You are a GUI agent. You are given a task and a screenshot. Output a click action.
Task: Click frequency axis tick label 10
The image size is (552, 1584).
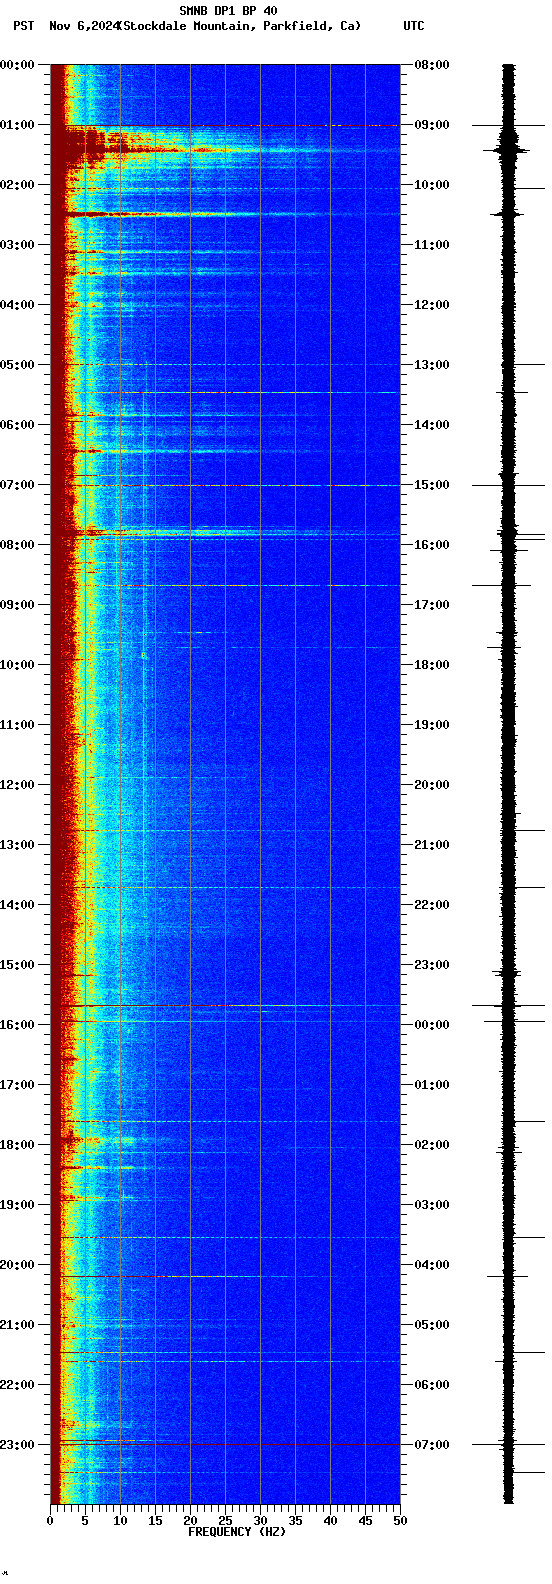120,1521
